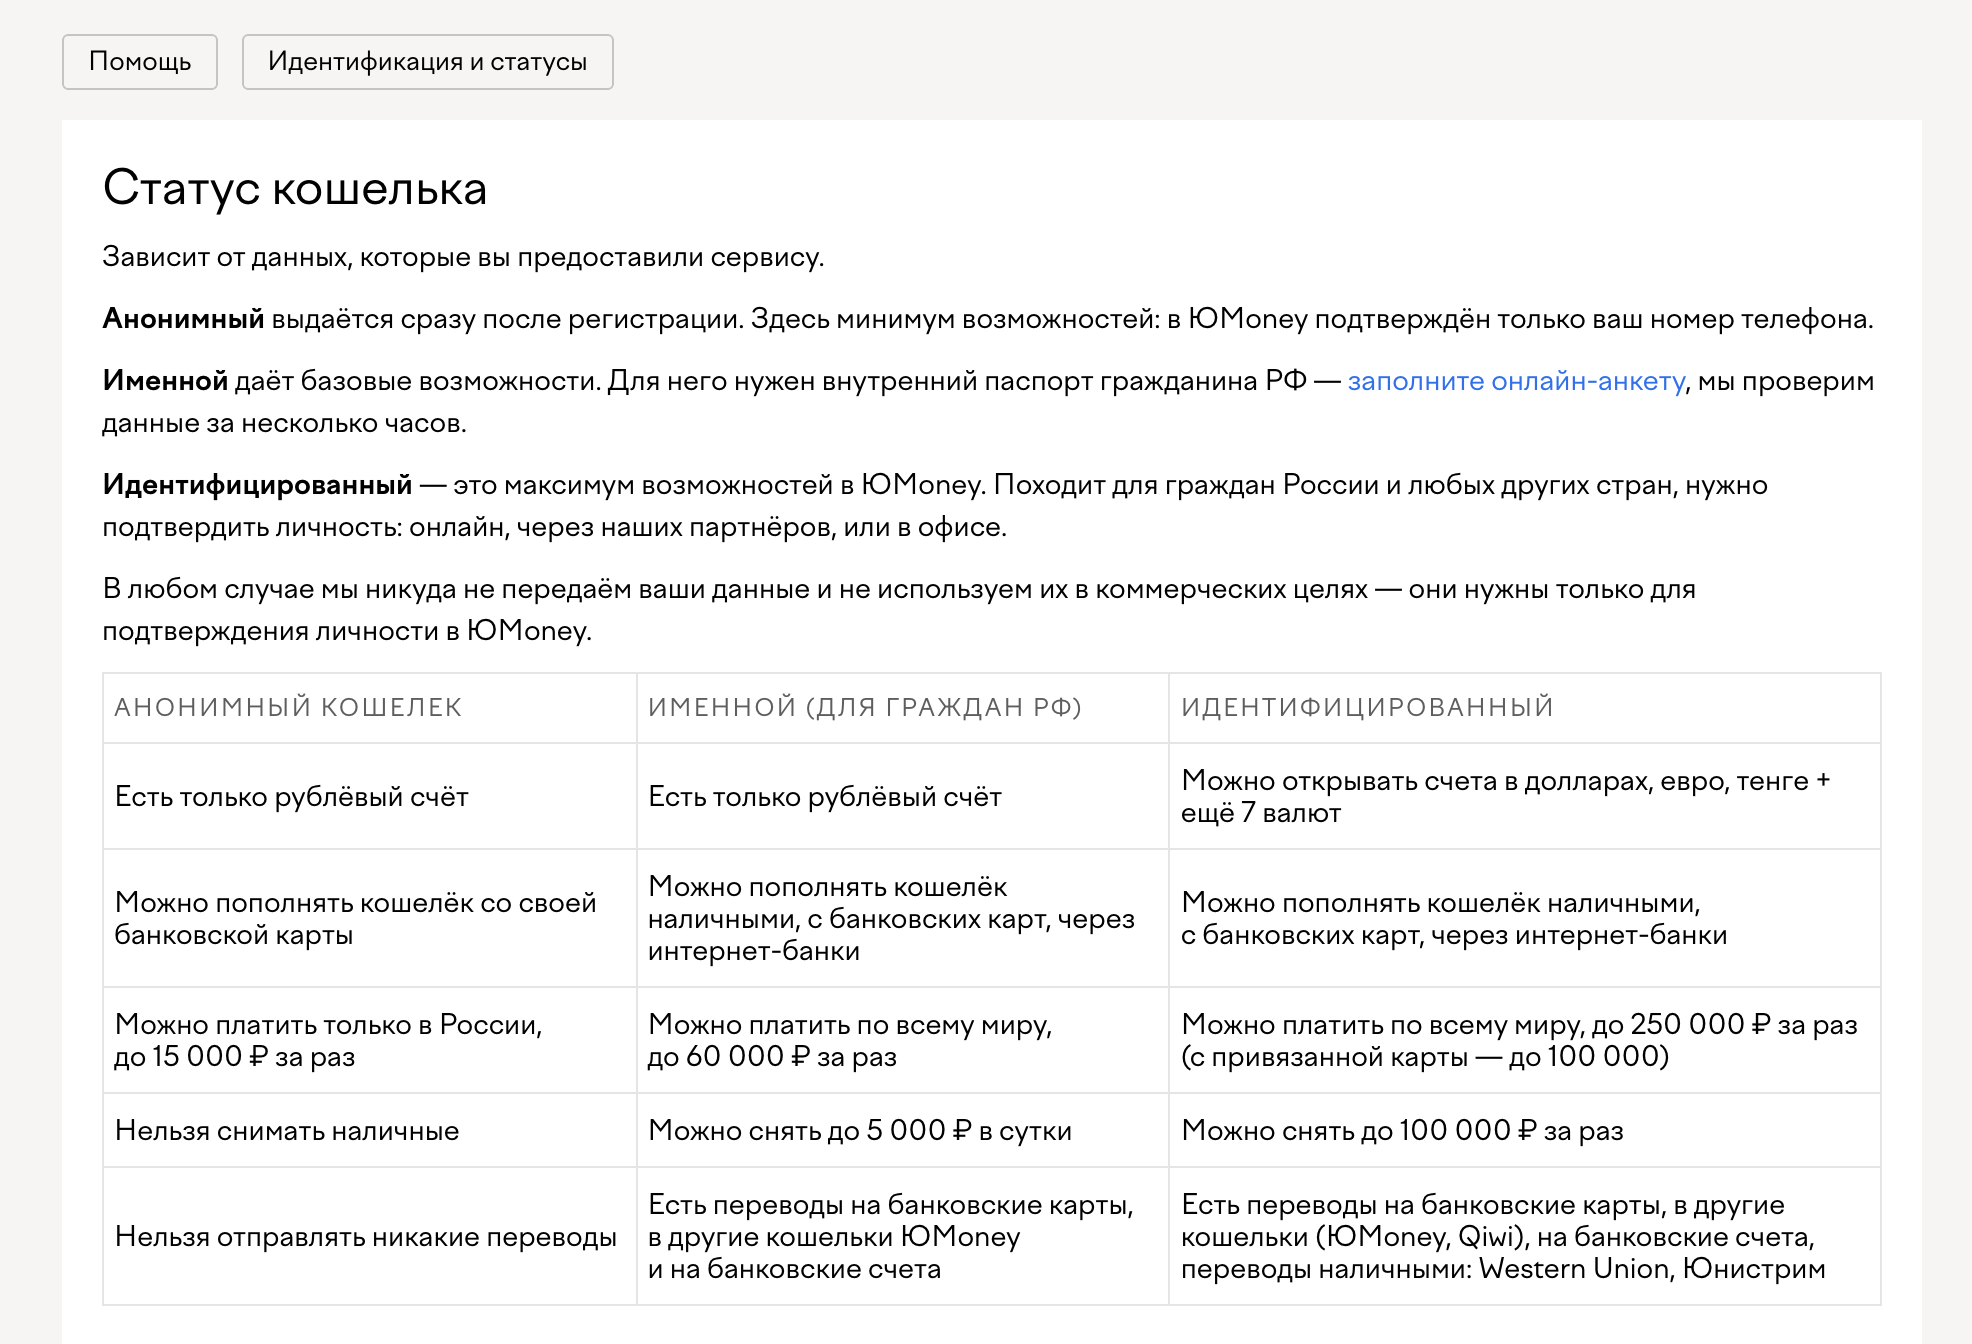Click cell Можно снять до 5 000 ₽ в сутки
Screen dimensions: 1972x1344
[903, 1131]
